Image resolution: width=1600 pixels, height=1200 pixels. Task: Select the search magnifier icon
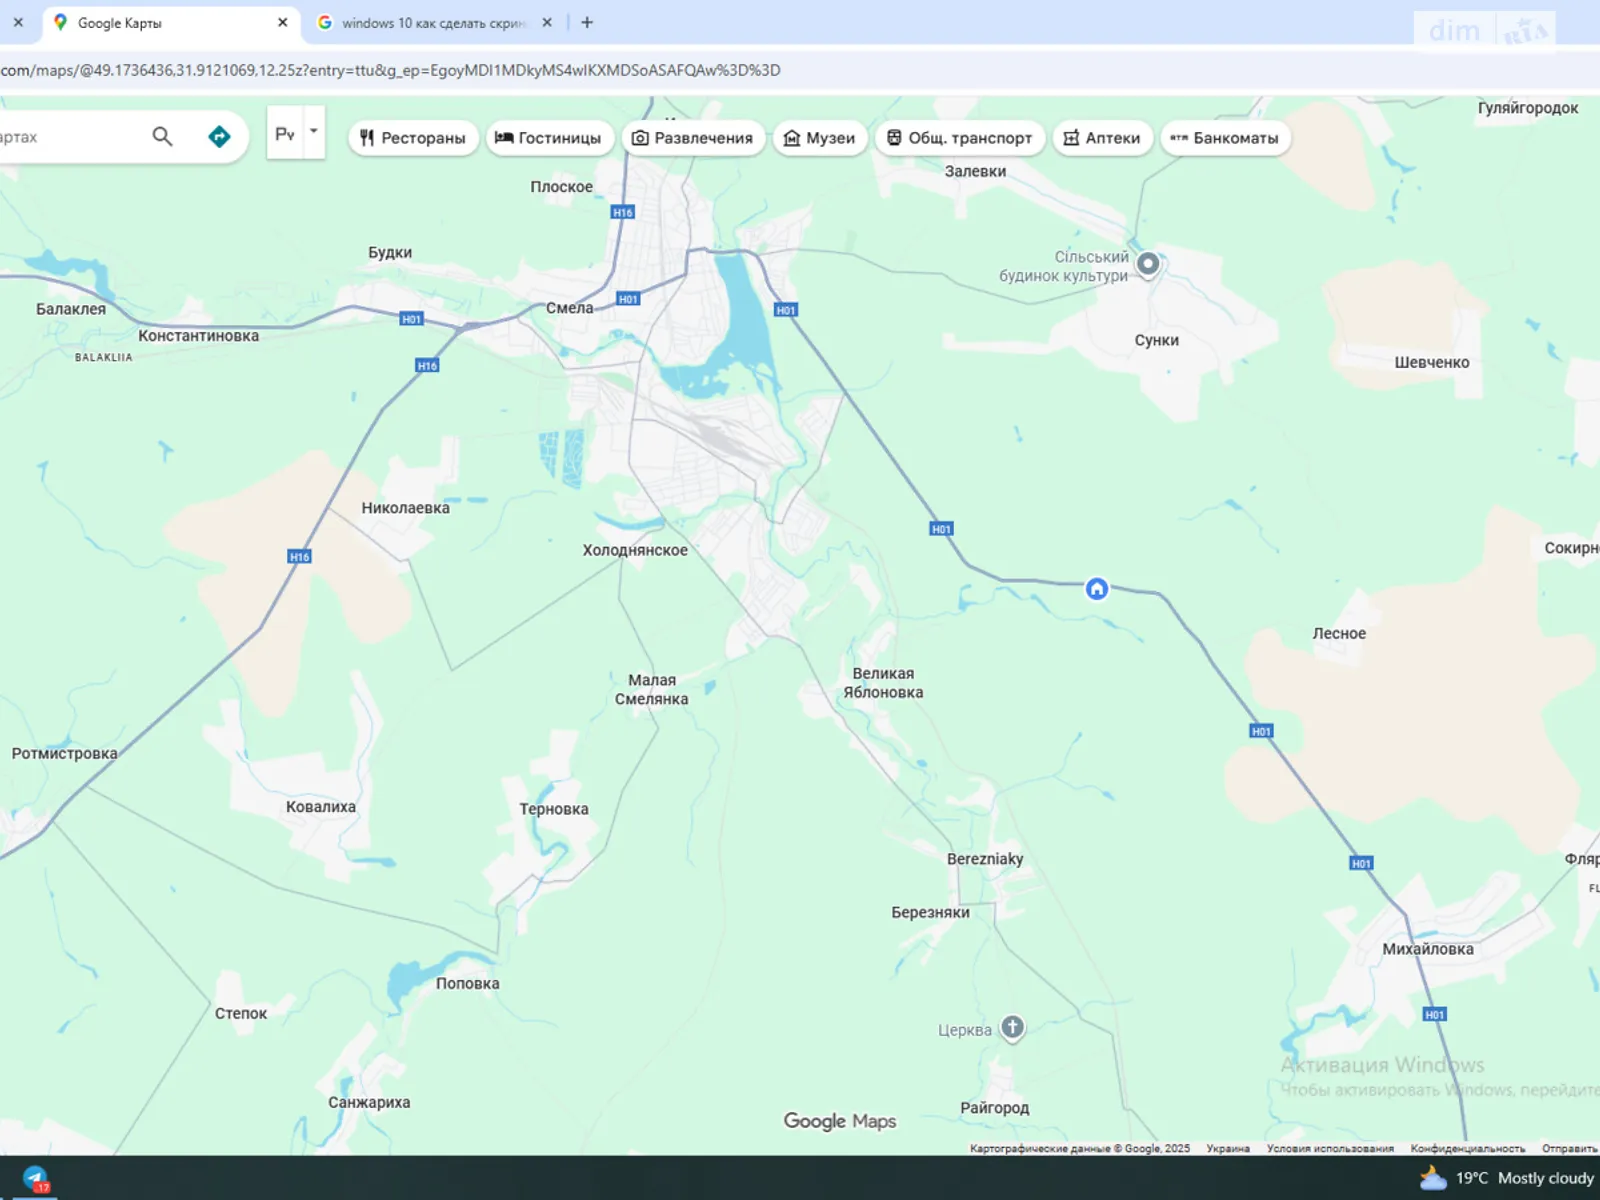[x=162, y=136]
